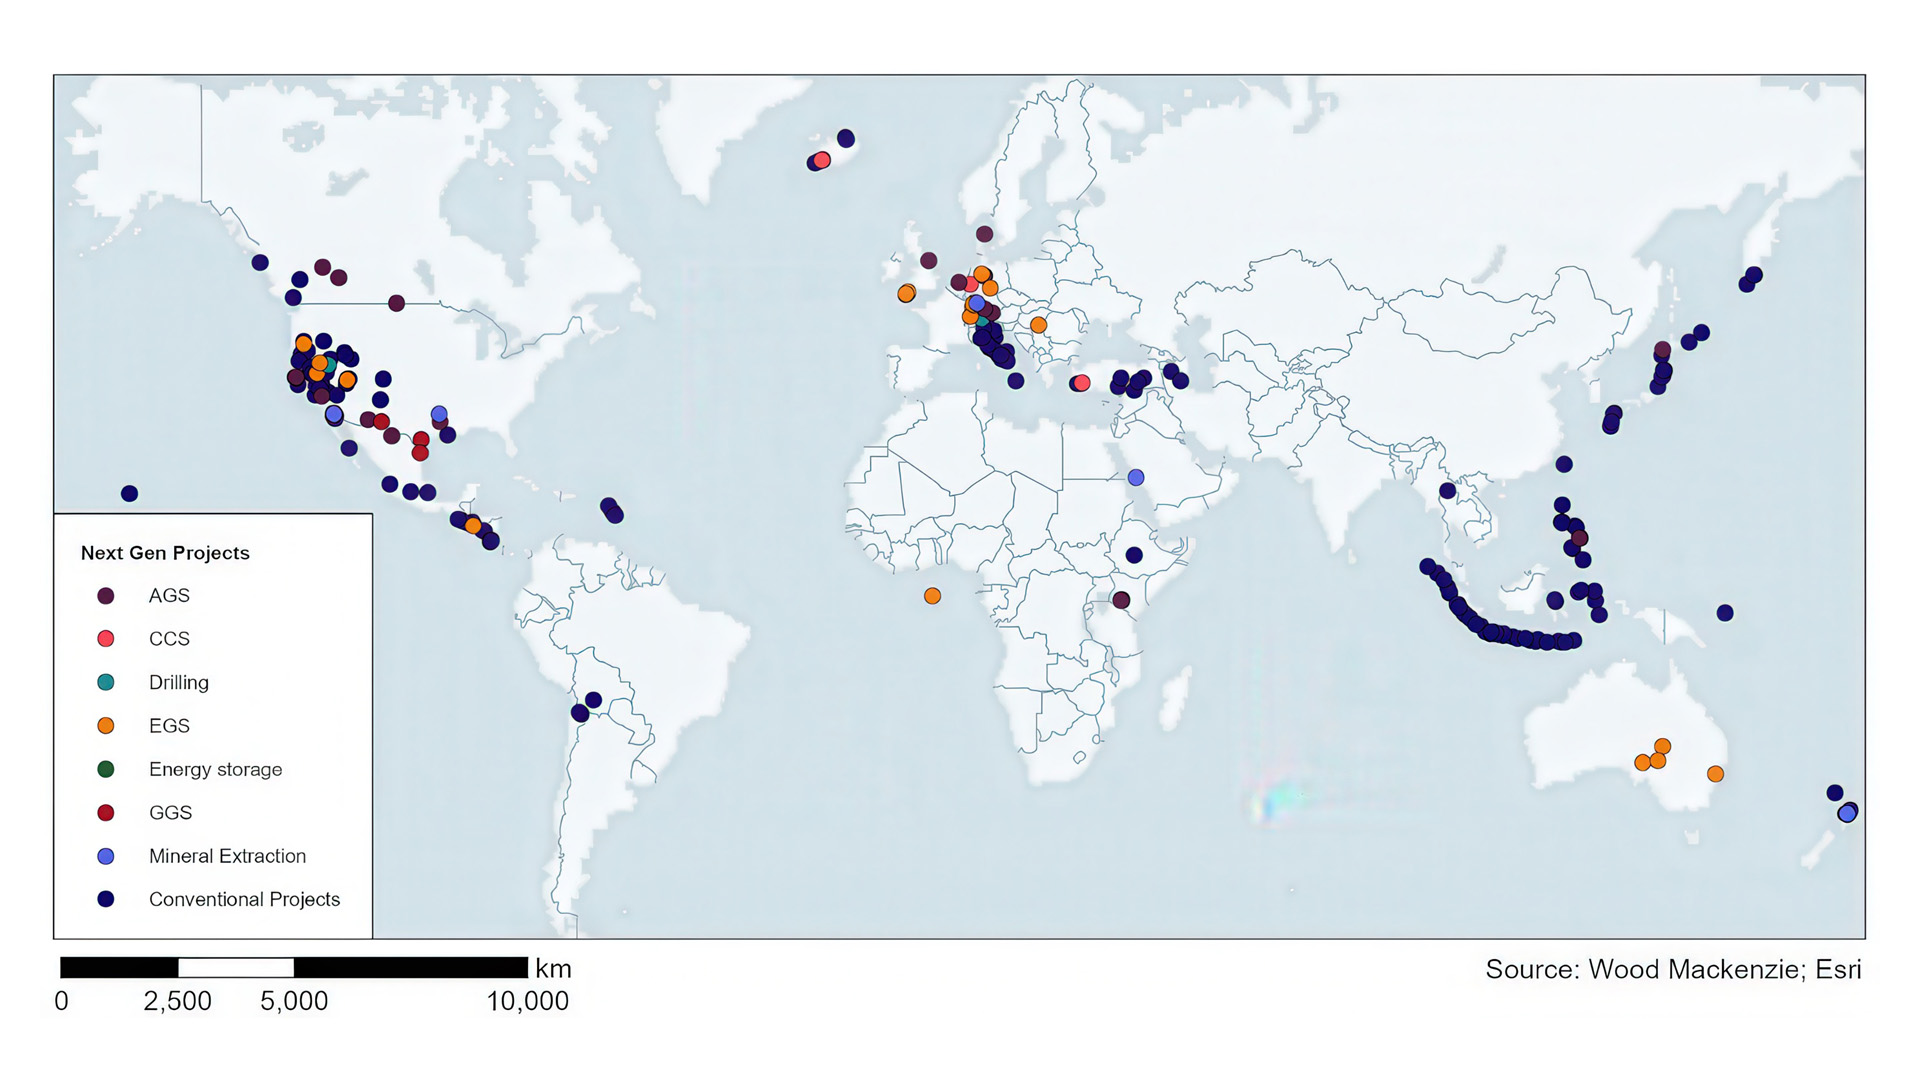Select the 'Next Gen Projects' legend title

click(165, 553)
